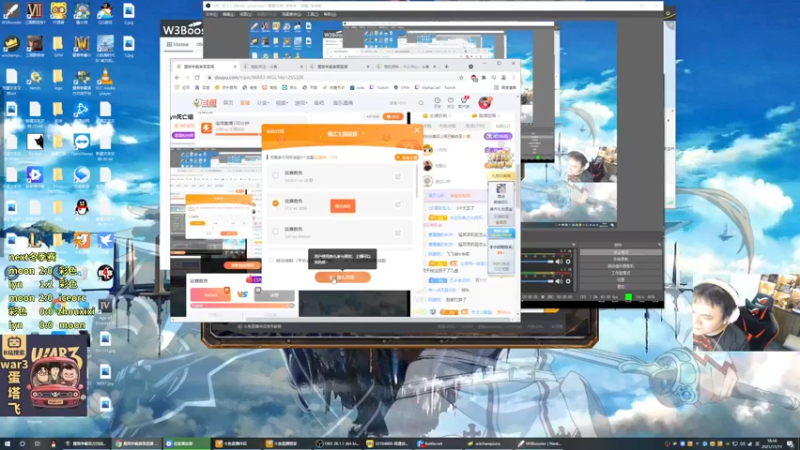Open the VLC media player desktop icon
The width and height of the screenshot is (800, 450).
(x=105, y=81)
